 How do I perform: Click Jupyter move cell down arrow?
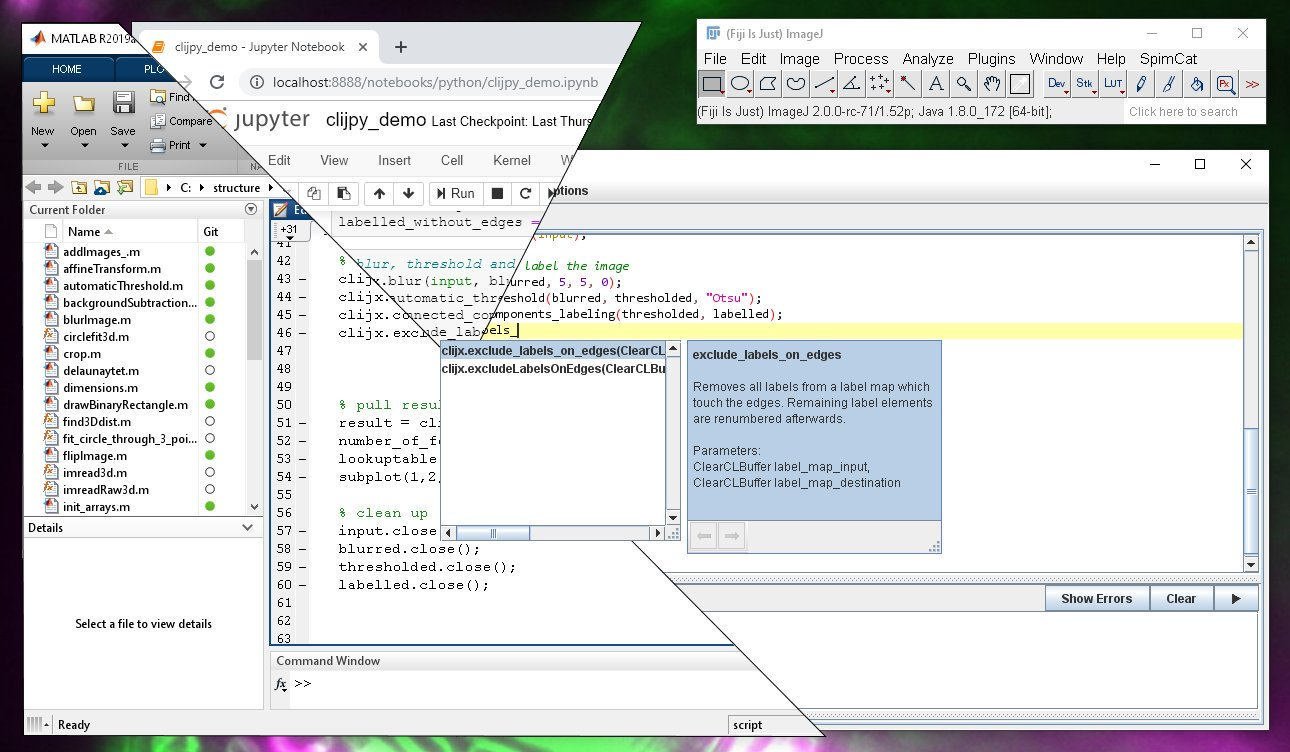click(x=407, y=193)
